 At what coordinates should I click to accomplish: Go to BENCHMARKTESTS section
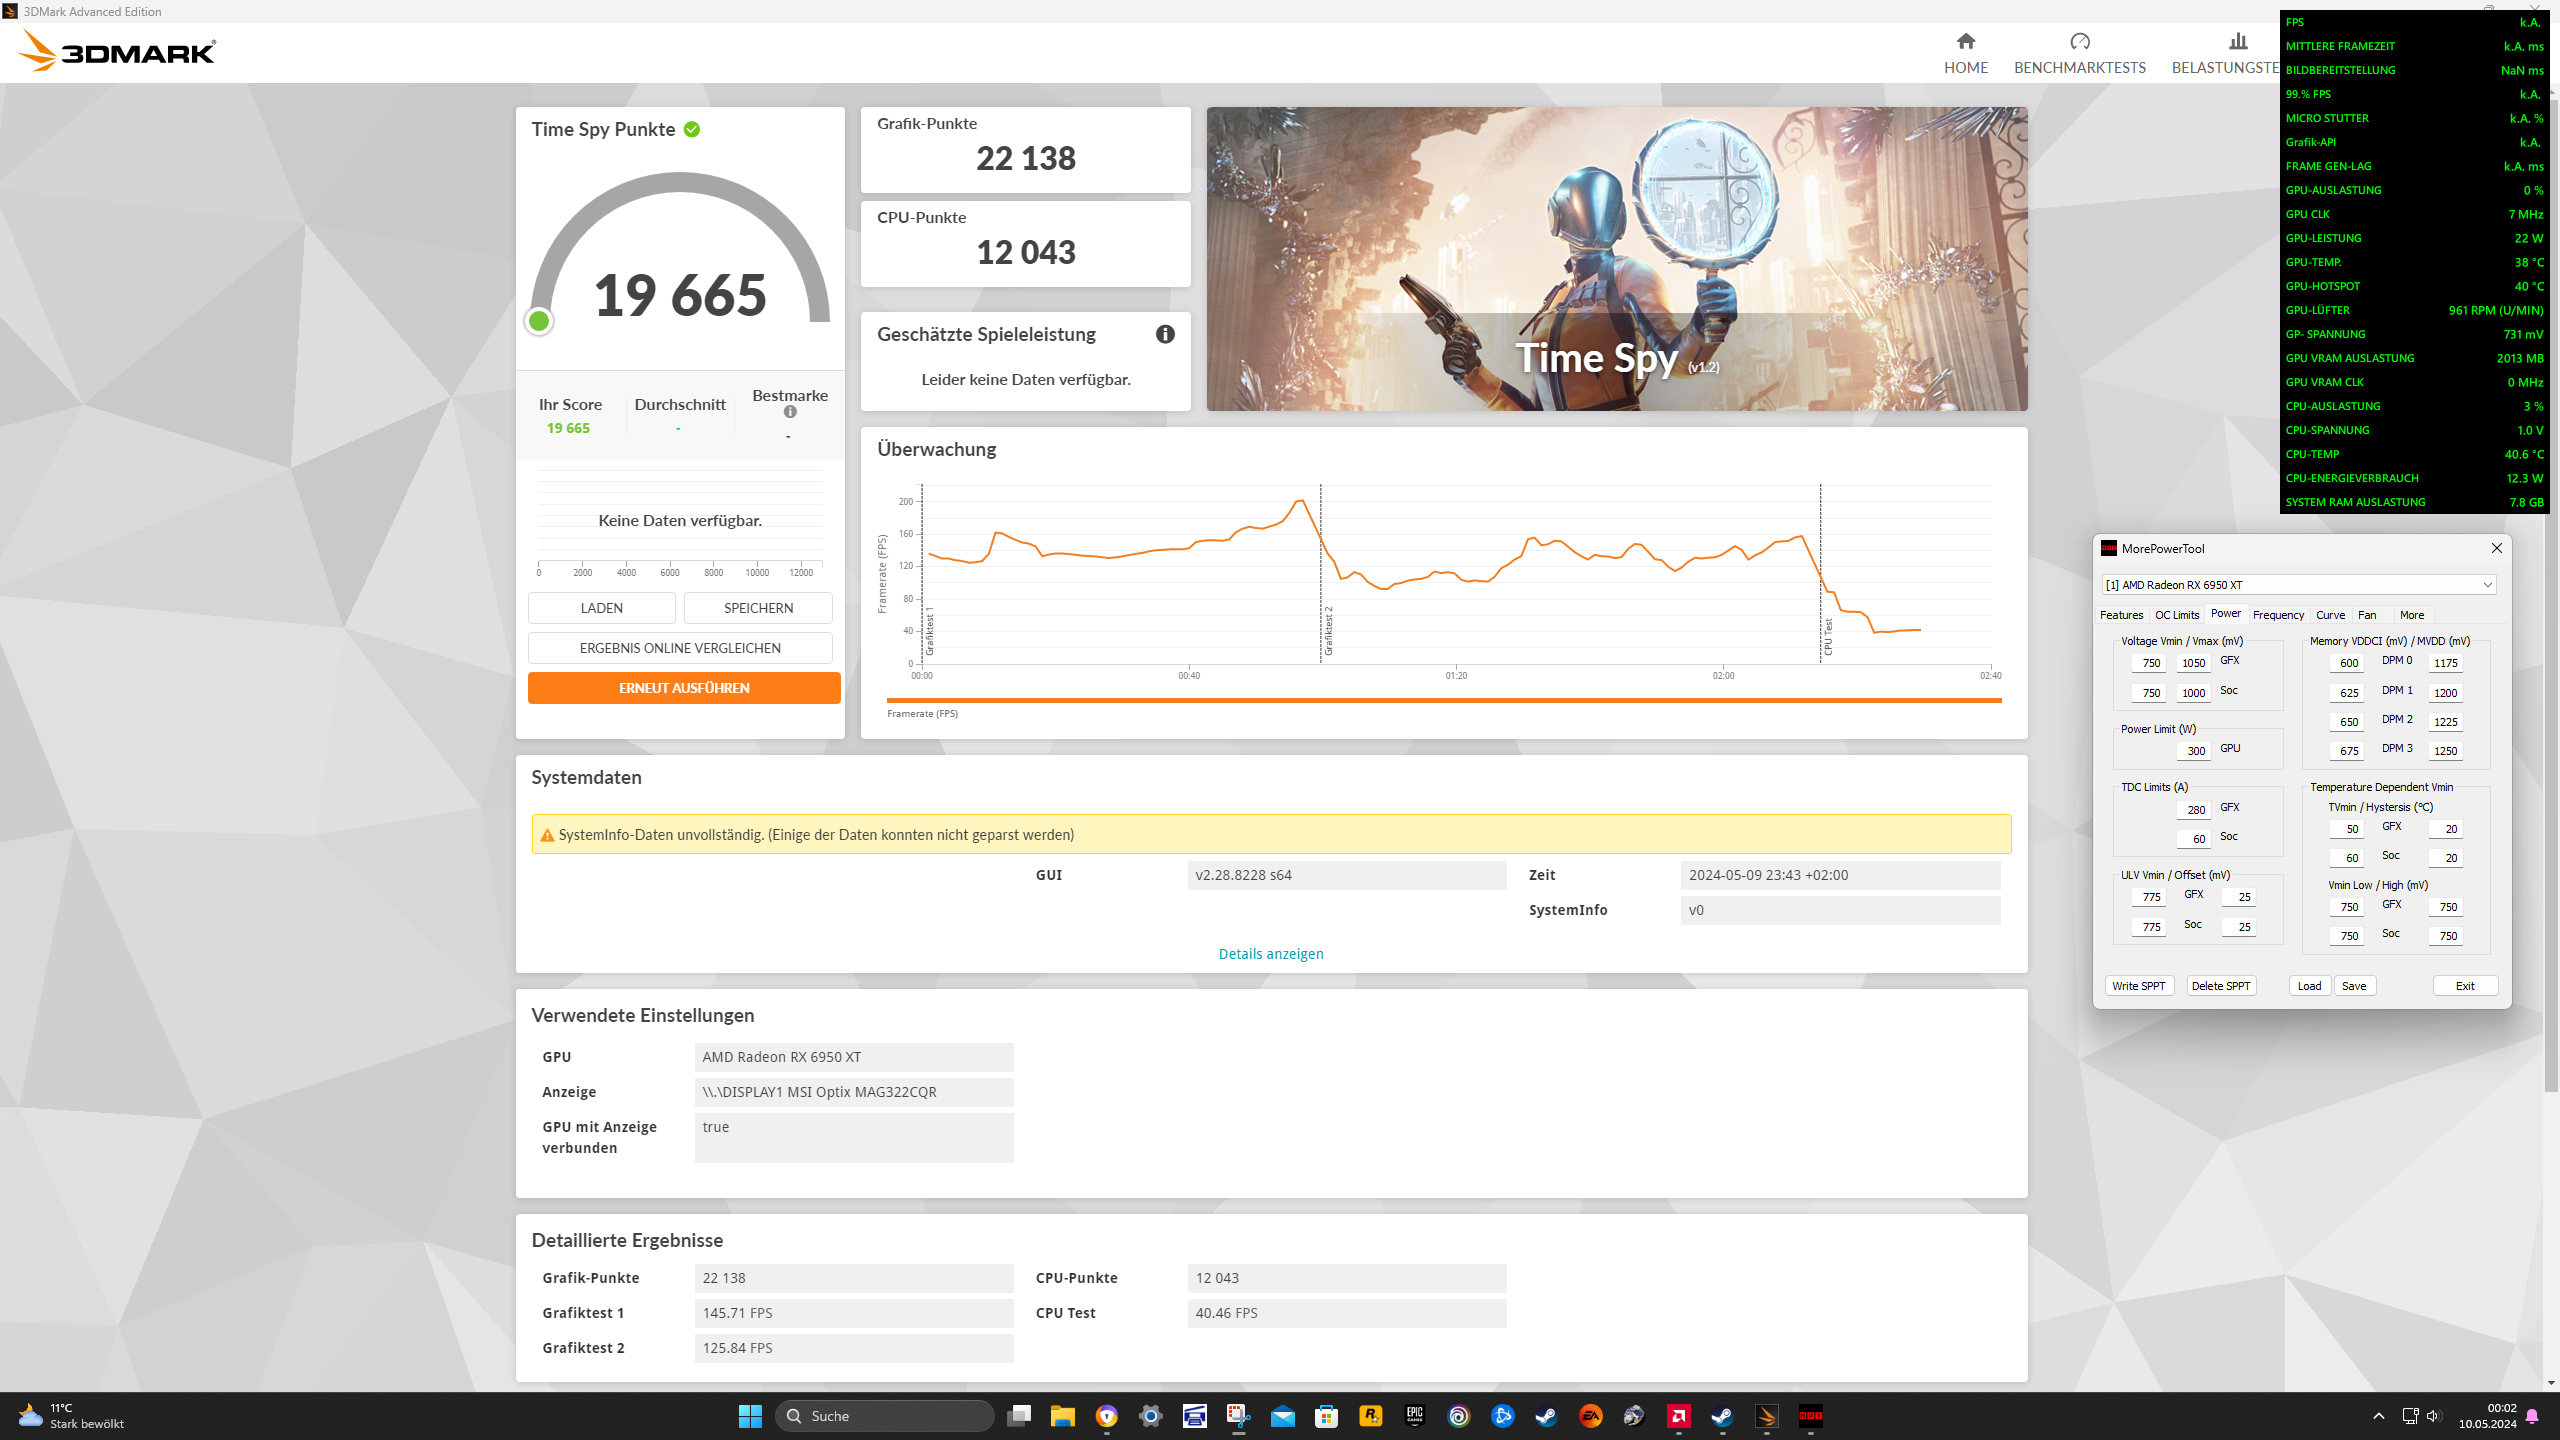(x=2079, y=54)
